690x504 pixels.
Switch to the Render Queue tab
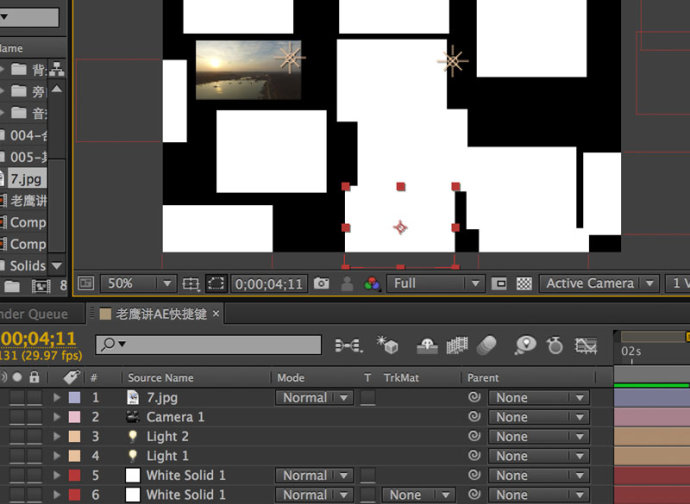click(x=34, y=314)
